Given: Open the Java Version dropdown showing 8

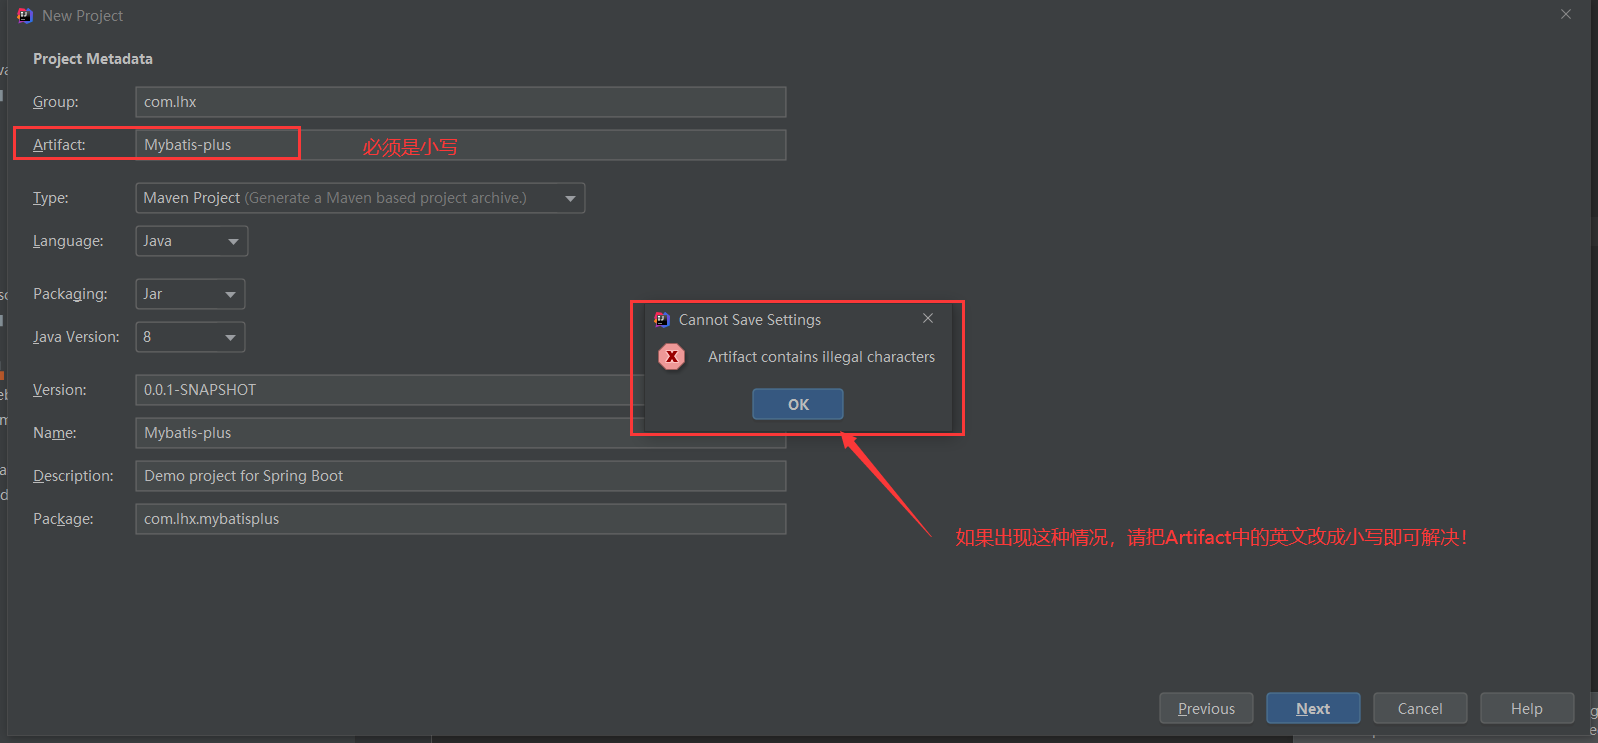Looking at the screenshot, I should 190,337.
